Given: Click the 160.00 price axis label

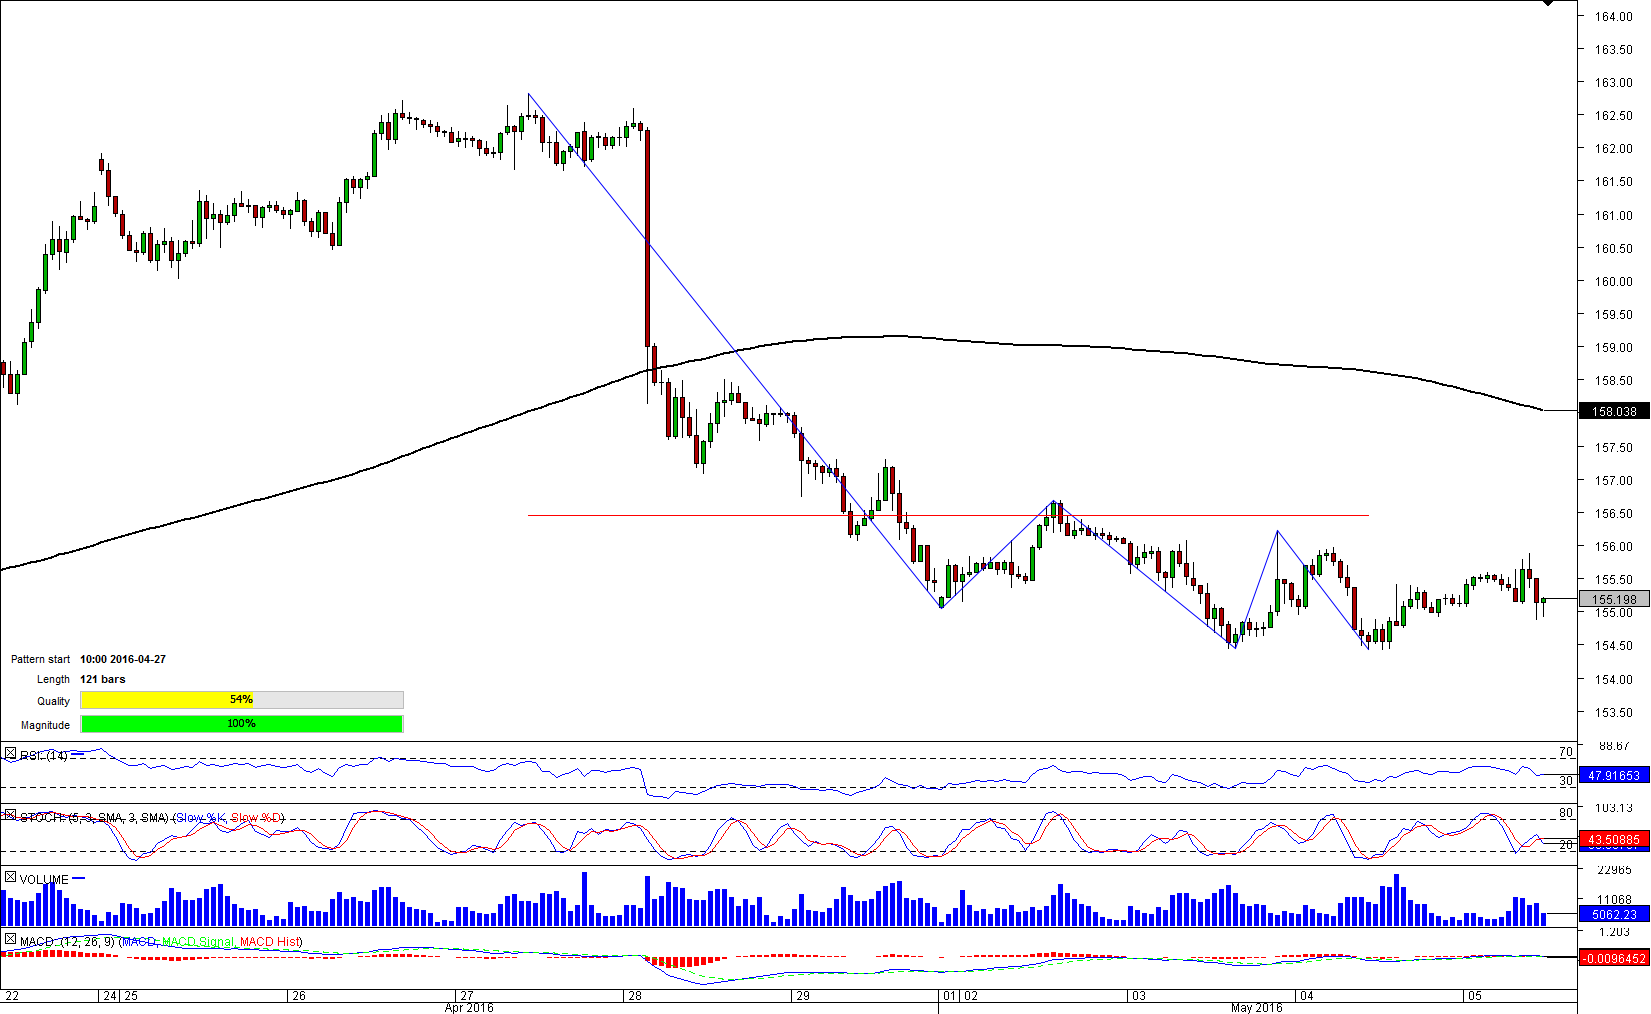Looking at the screenshot, I should click(1614, 281).
